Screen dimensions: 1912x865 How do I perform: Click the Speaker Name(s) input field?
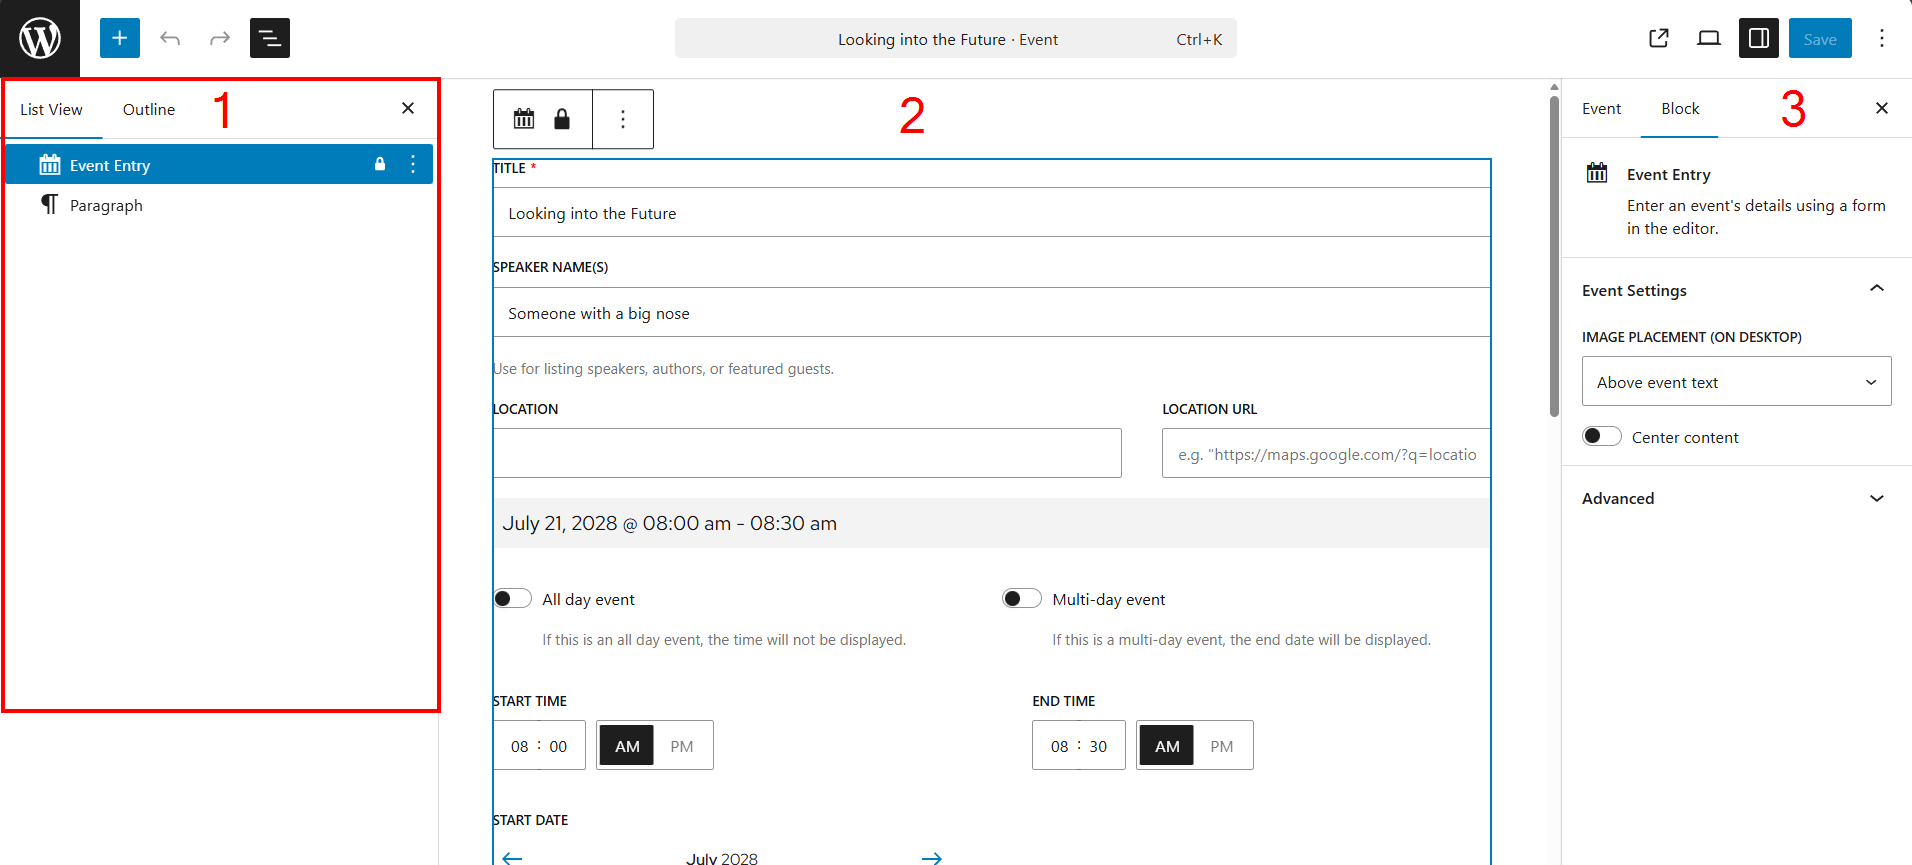click(991, 313)
